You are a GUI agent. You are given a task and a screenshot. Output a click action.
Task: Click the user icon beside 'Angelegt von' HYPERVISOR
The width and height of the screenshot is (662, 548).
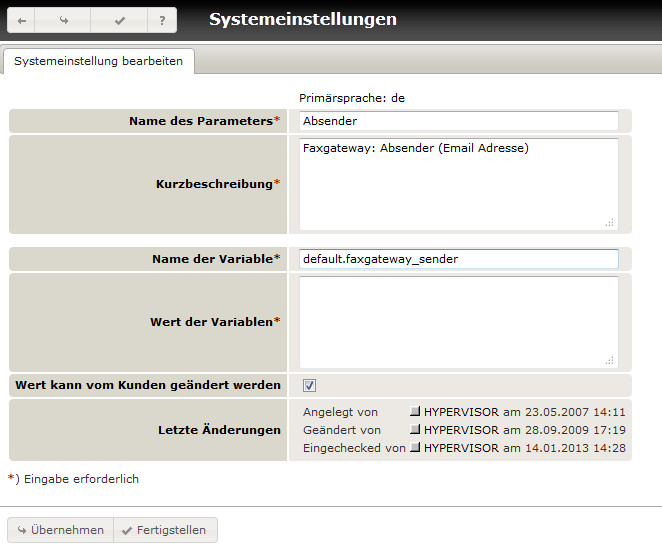416,411
